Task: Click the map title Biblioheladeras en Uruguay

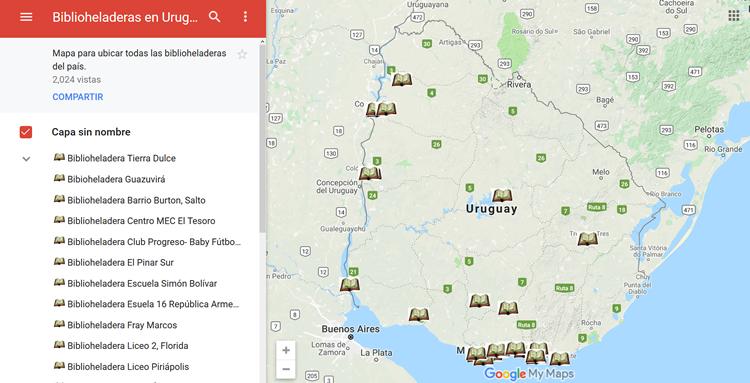Action: click(x=125, y=17)
